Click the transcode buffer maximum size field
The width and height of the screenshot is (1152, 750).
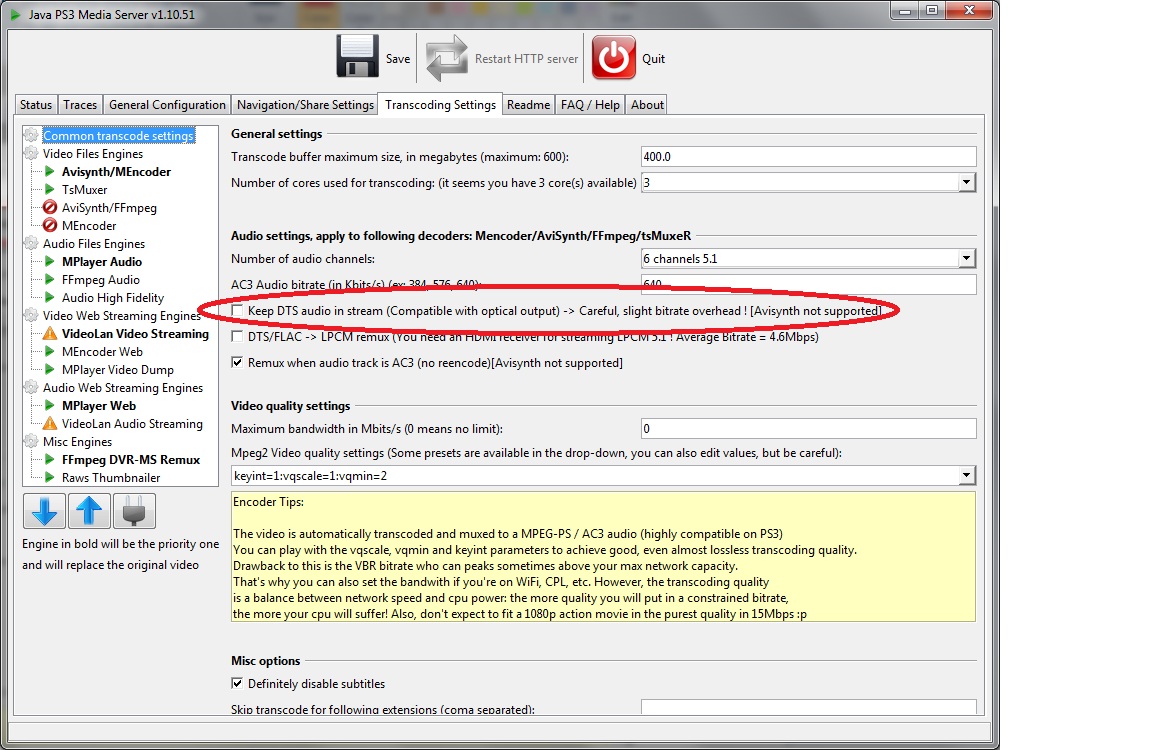[x=808, y=156]
